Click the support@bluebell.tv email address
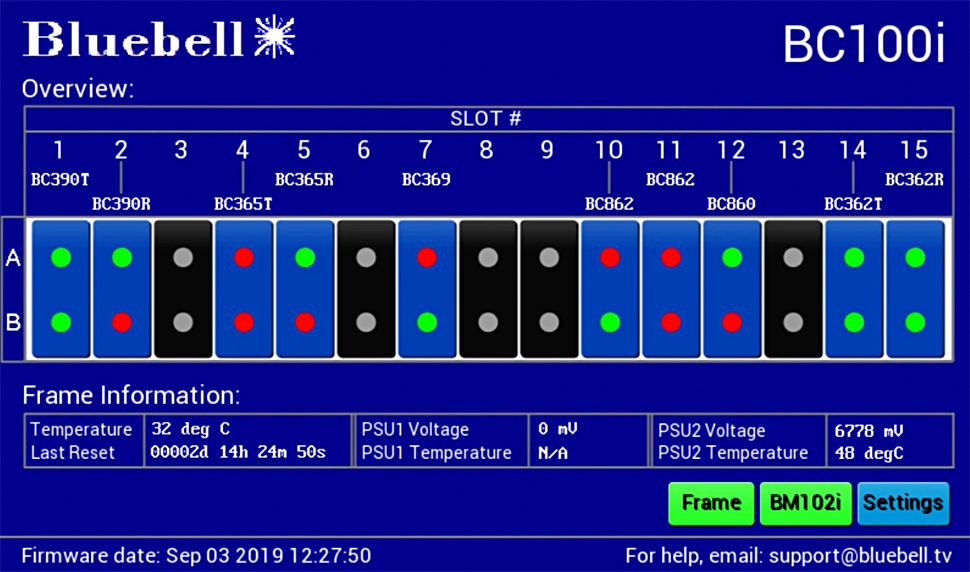The width and height of the screenshot is (970, 572). click(x=860, y=555)
